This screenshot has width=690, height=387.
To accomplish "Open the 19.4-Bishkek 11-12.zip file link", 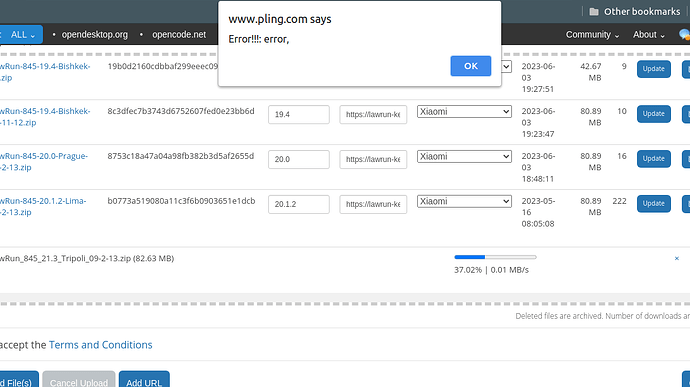I will 45,117.
